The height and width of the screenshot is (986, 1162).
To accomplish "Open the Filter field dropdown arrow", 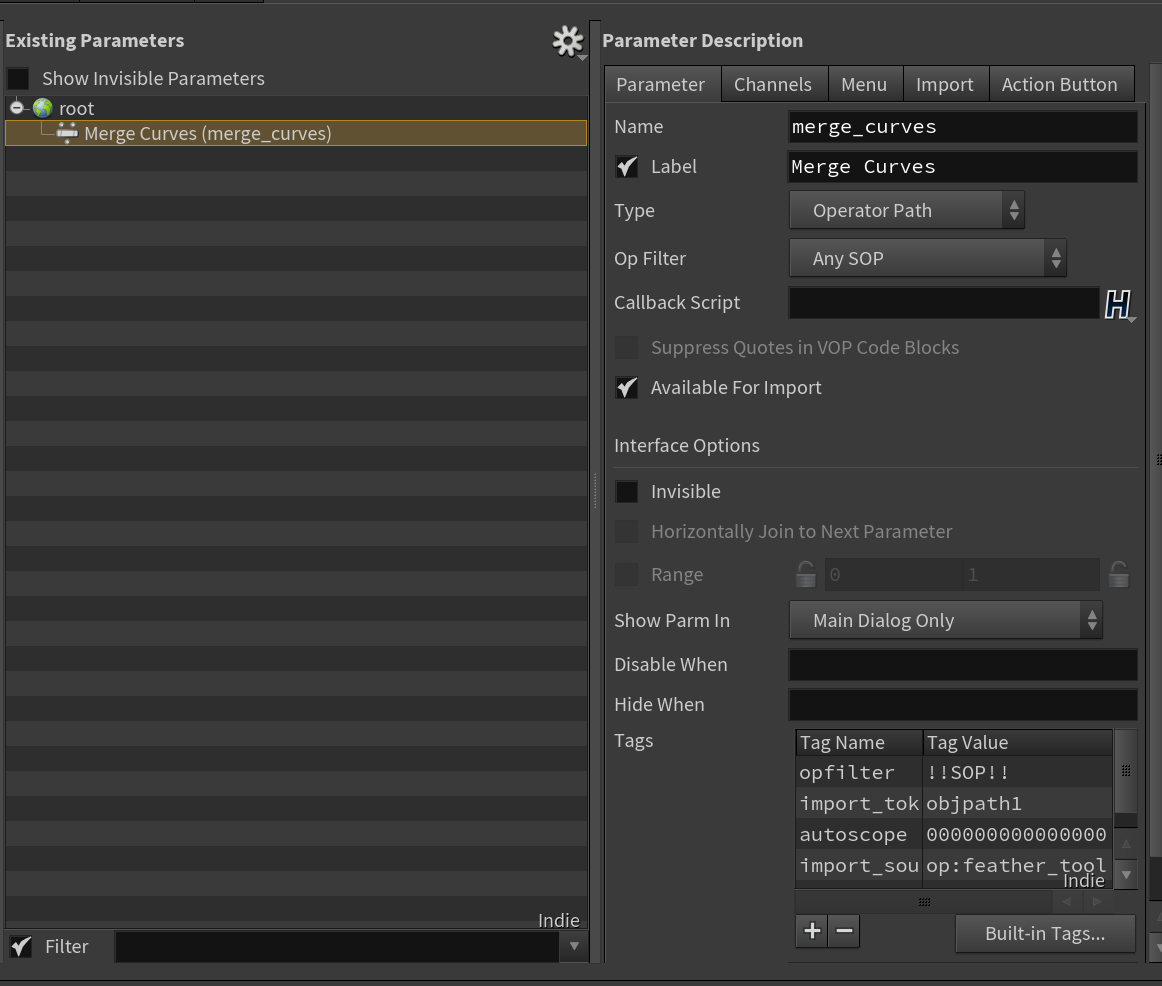I will click(x=574, y=946).
